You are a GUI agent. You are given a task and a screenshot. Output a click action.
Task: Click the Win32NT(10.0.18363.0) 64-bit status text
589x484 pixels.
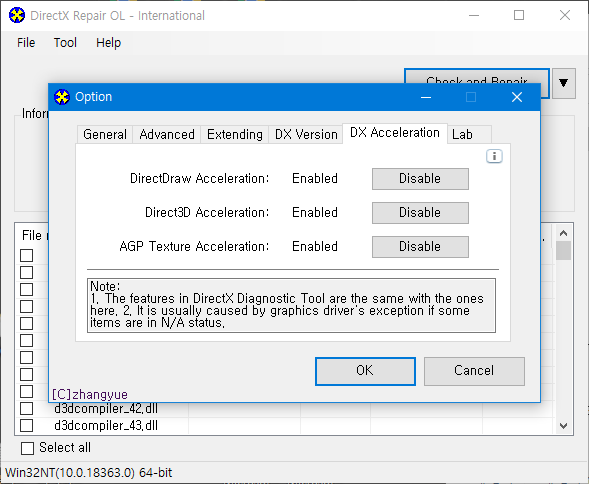(89, 472)
